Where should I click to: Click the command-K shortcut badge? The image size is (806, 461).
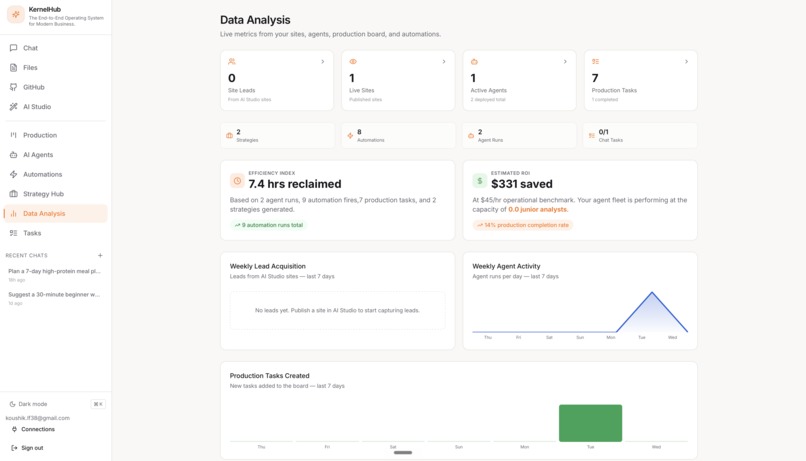point(98,404)
